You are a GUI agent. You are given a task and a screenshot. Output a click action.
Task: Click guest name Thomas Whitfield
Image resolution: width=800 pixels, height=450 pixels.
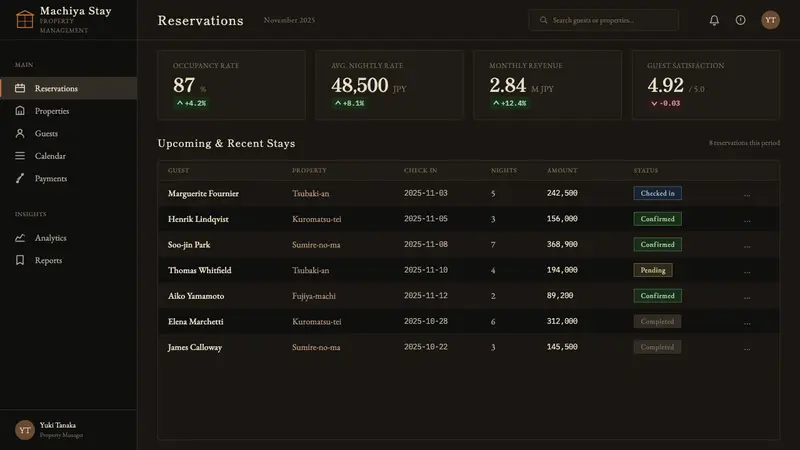click(x=199, y=270)
